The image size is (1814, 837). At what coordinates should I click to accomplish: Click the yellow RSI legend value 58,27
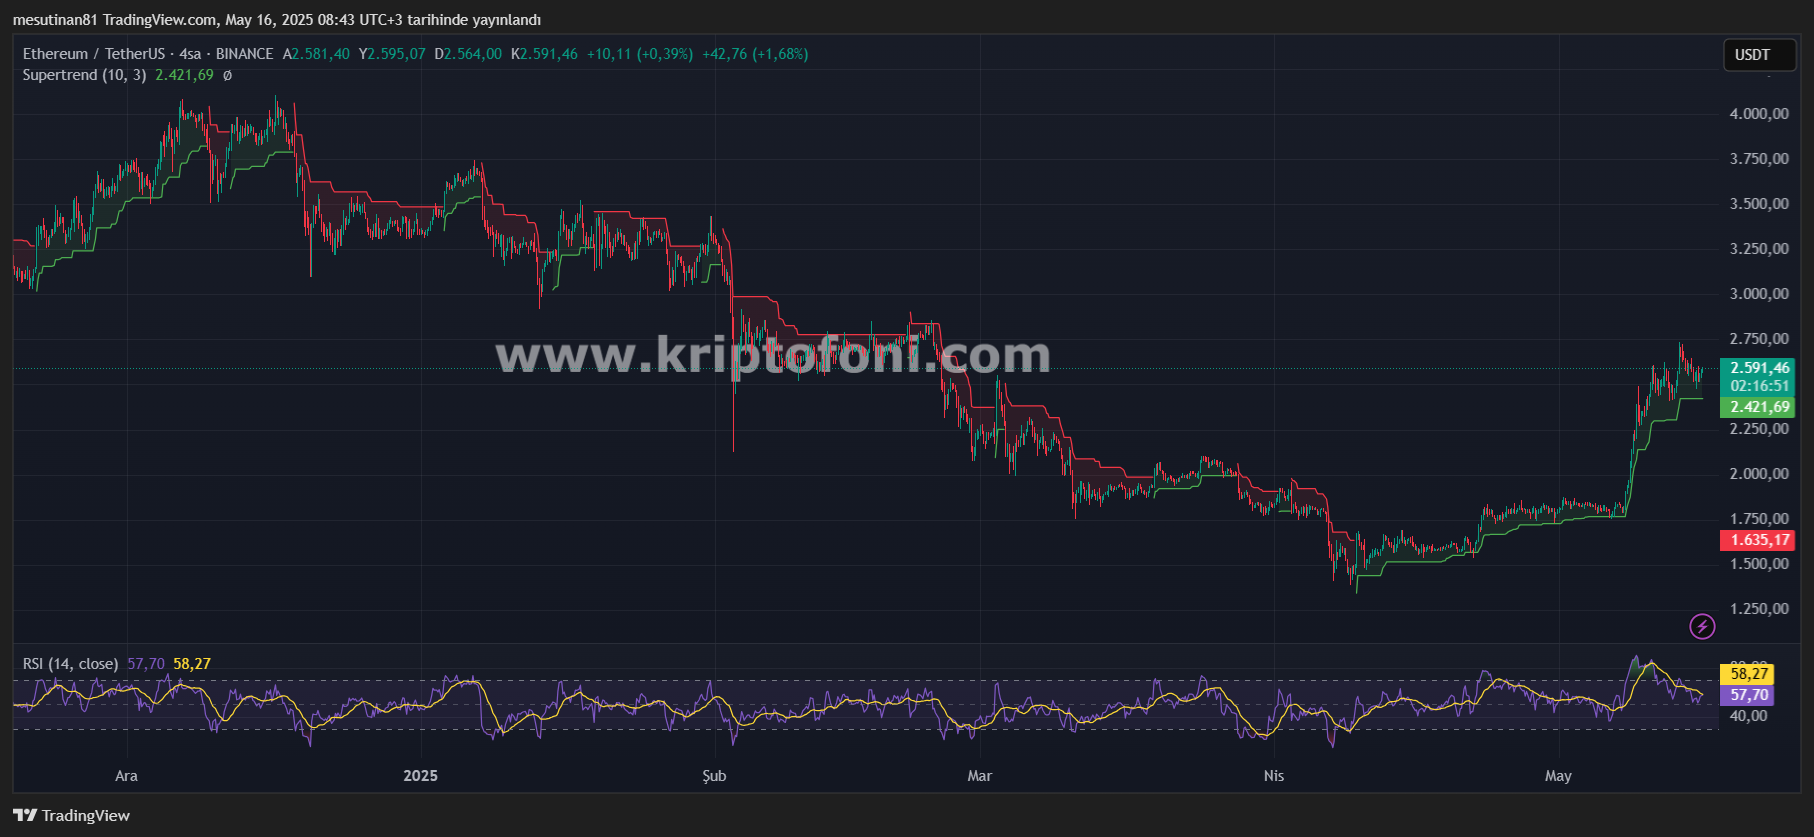(x=192, y=664)
